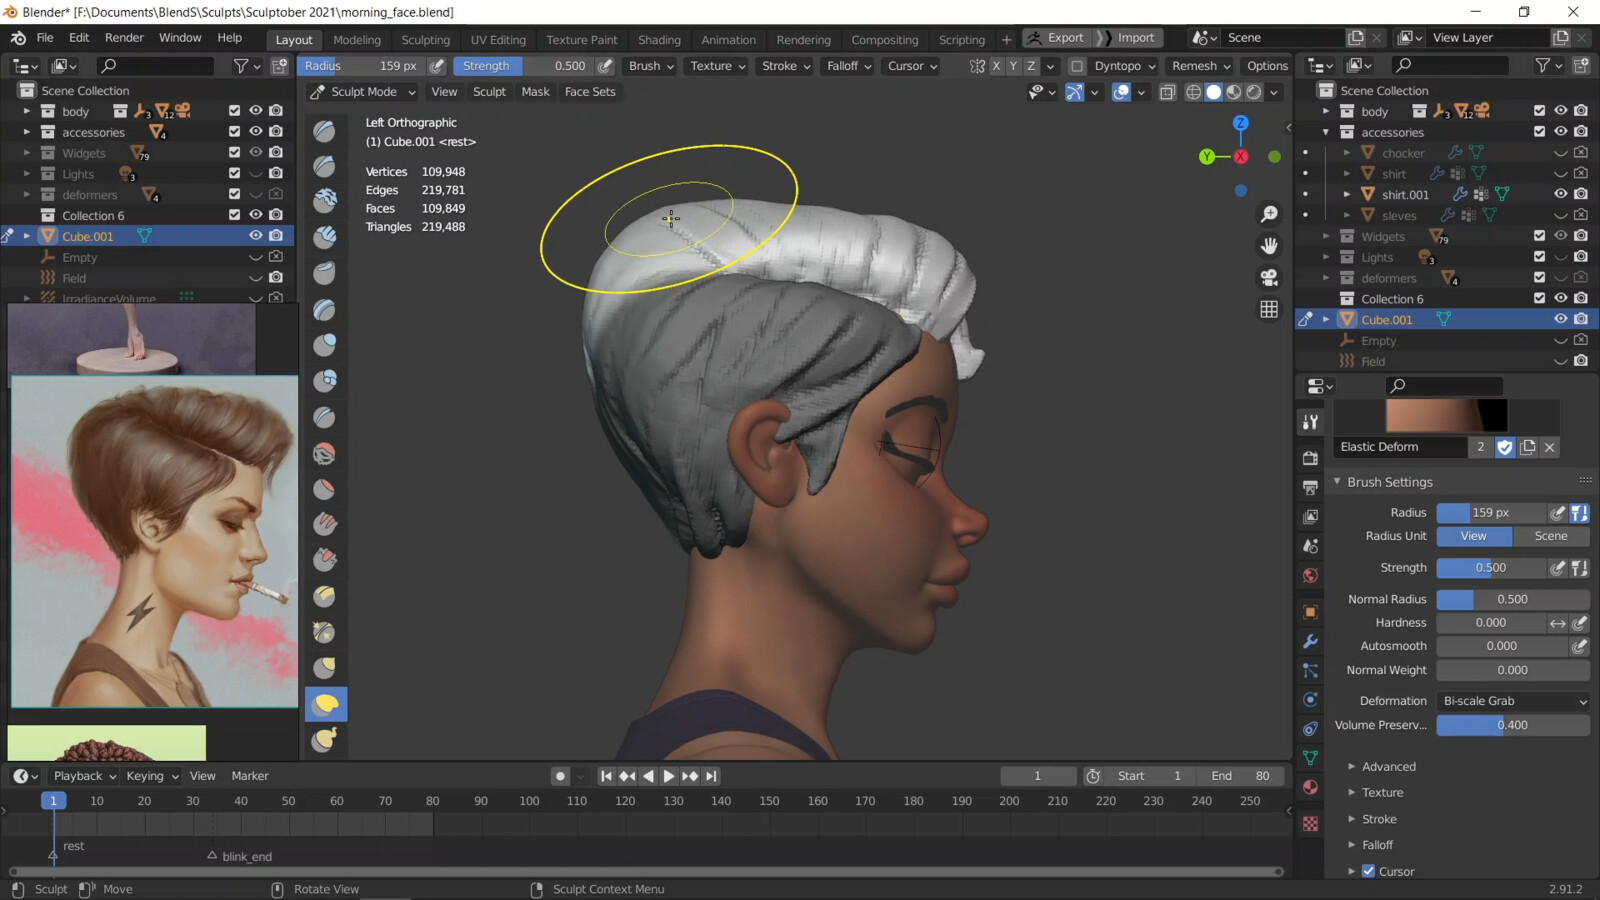Open the File menu
Image resolution: width=1600 pixels, height=900 pixels.
(45, 38)
